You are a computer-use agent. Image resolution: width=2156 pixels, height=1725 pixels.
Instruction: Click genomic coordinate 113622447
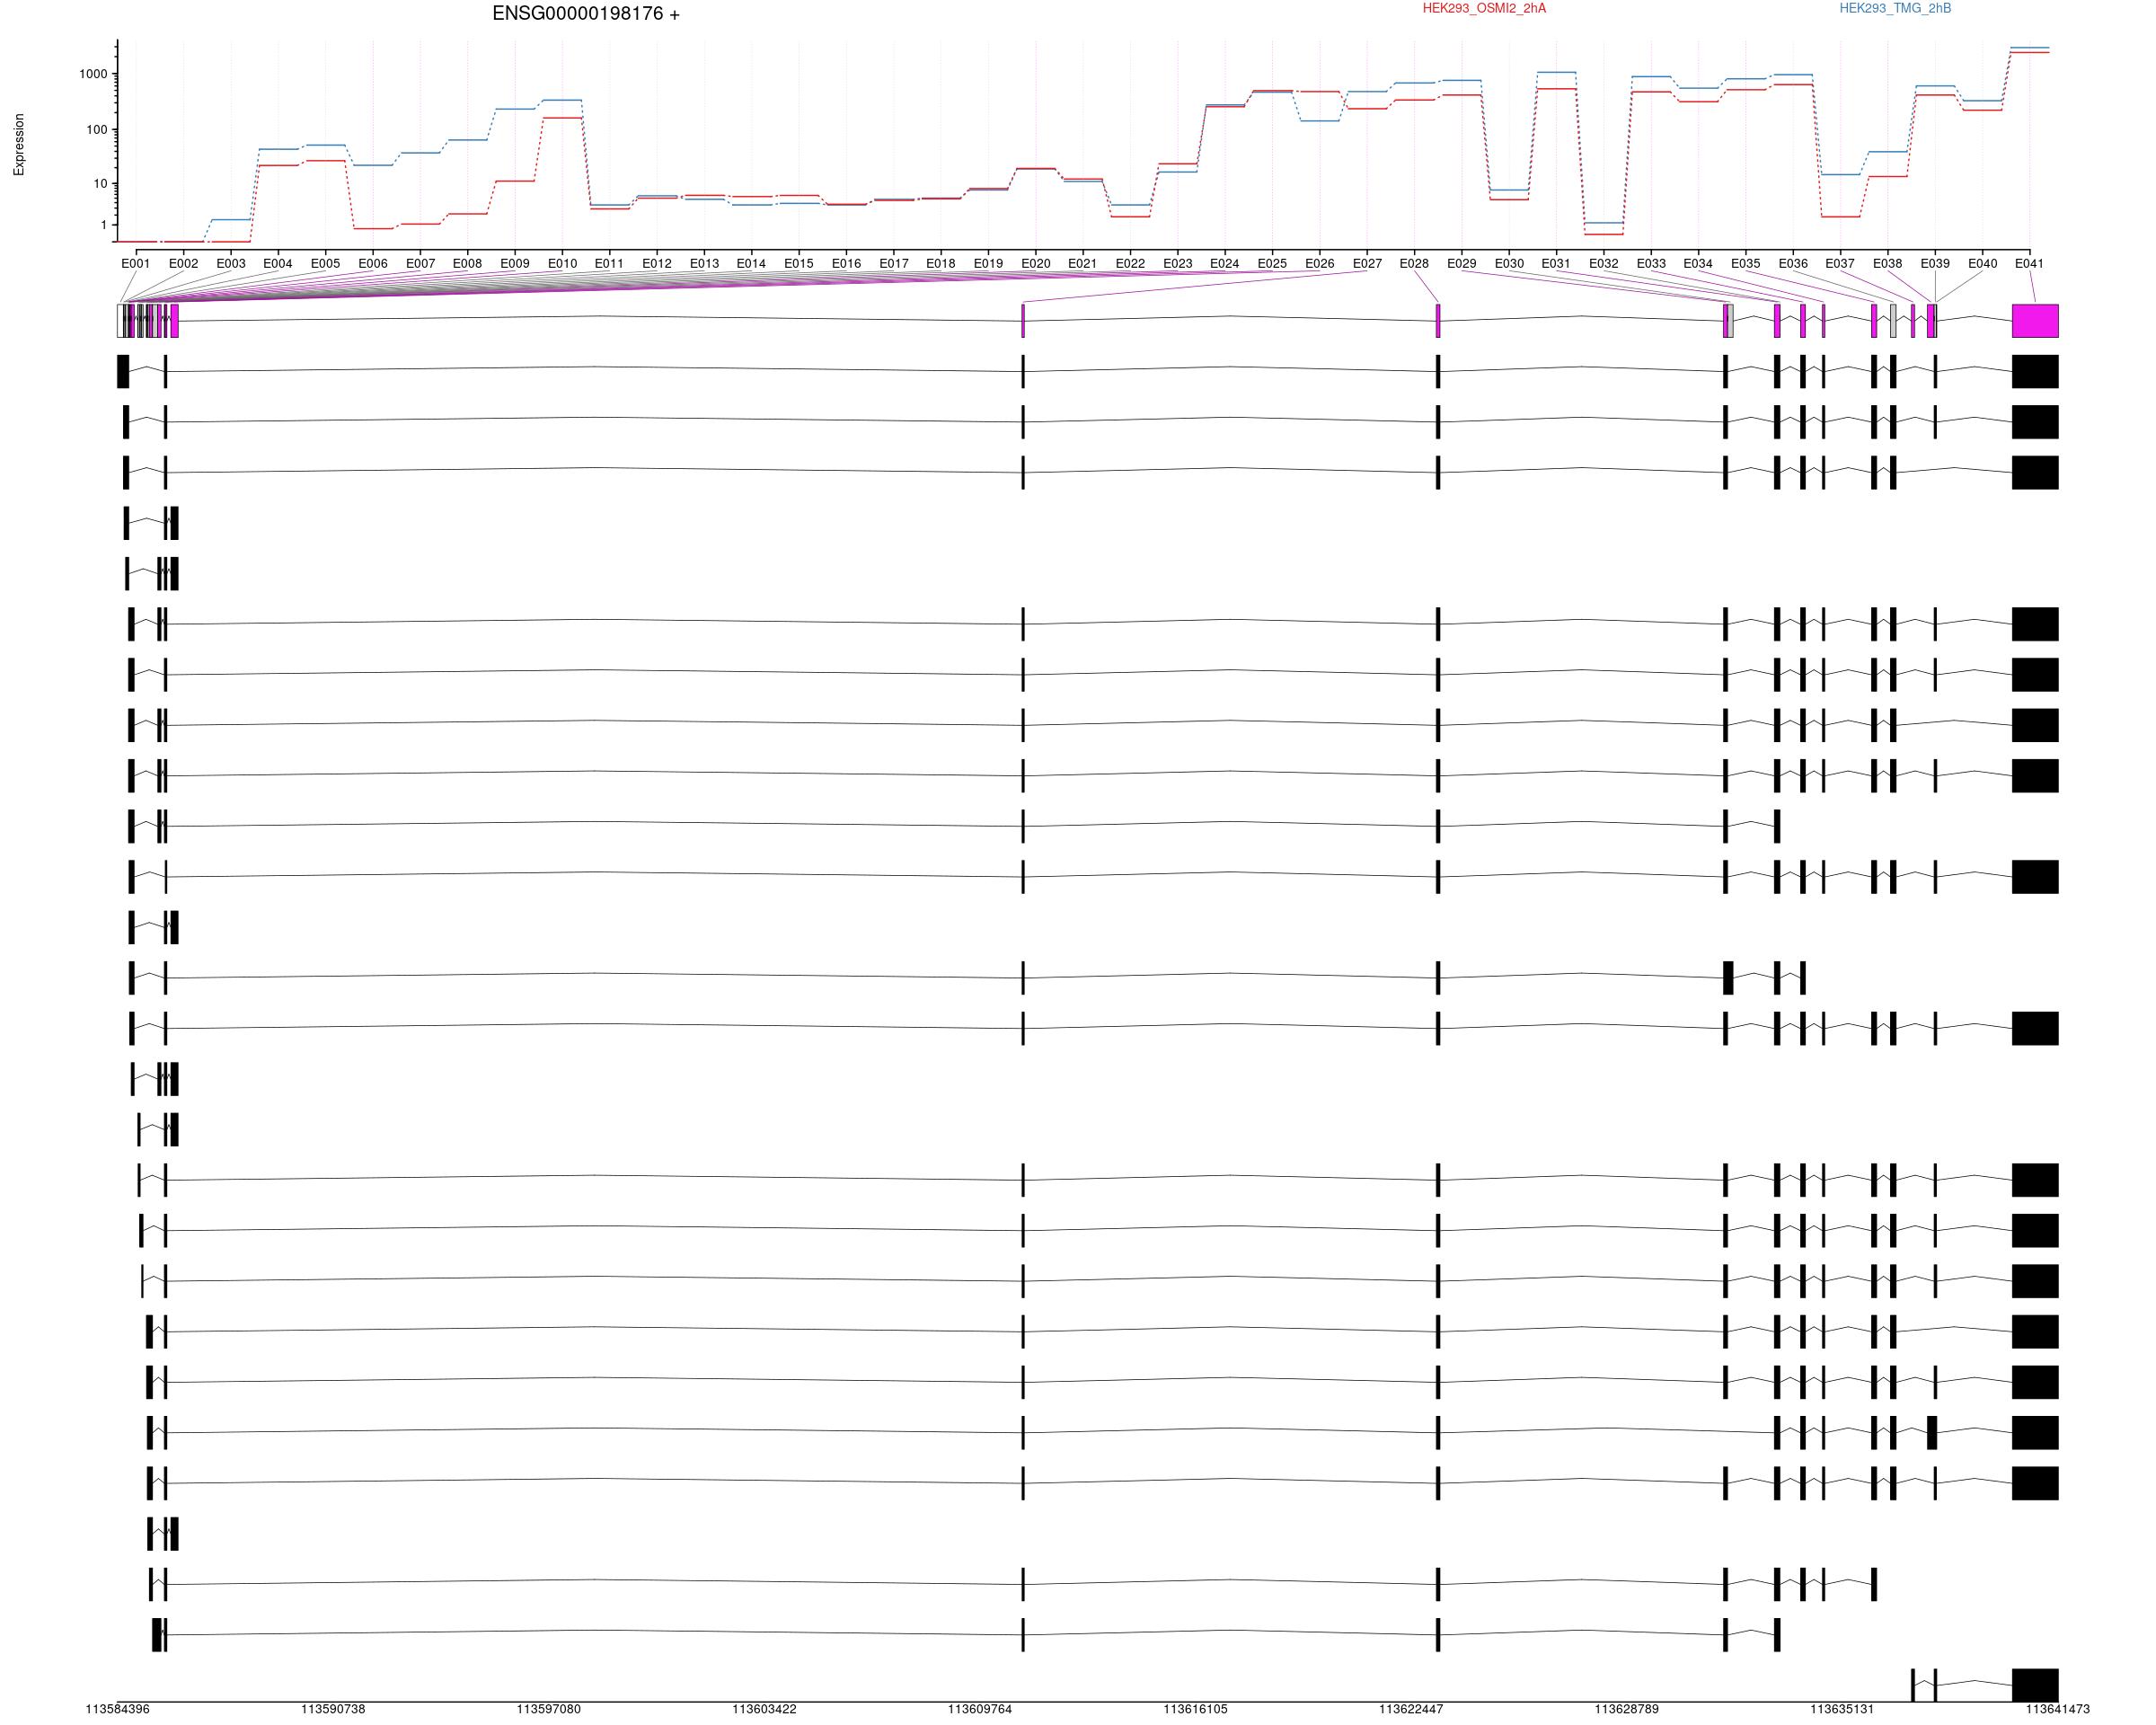pos(1411,1709)
